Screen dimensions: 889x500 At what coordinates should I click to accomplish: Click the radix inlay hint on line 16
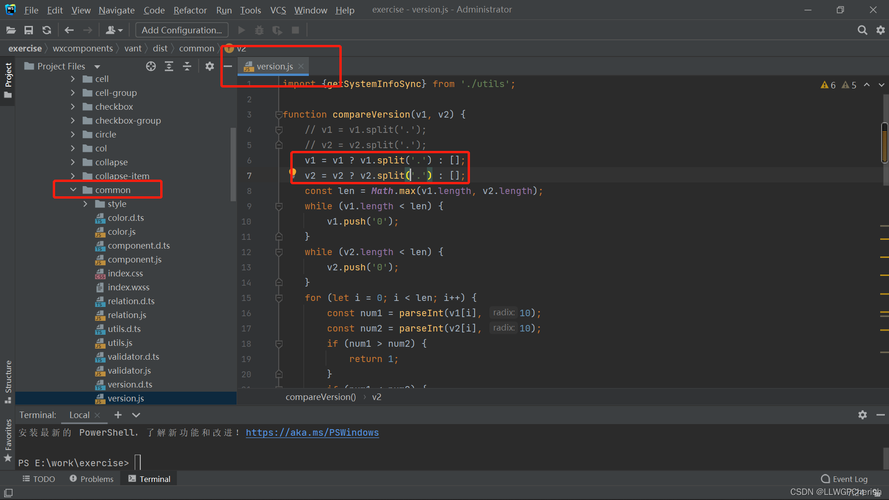click(x=503, y=312)
